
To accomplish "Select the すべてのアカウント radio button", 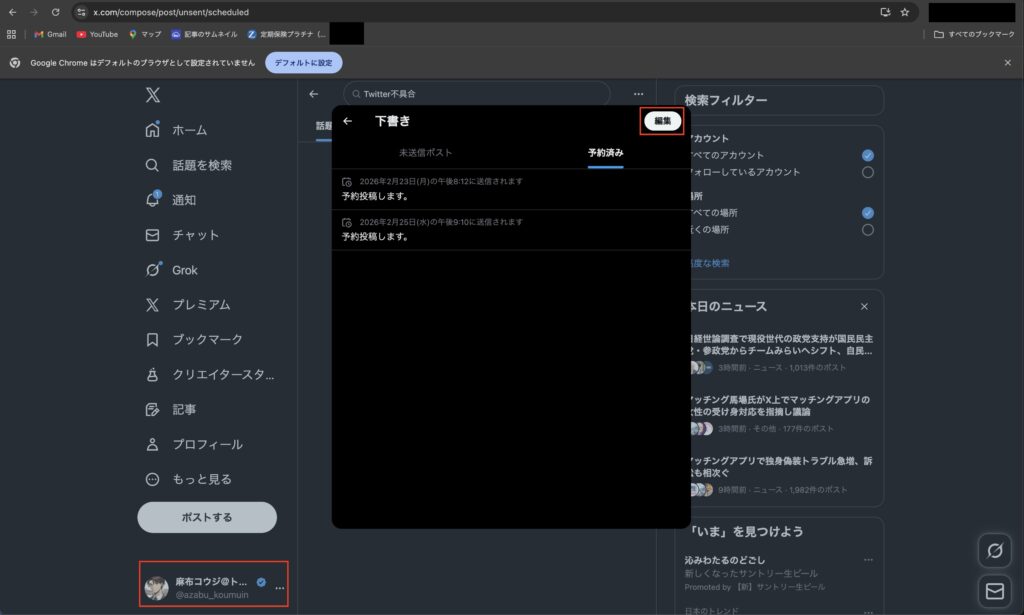I will [x=867, y=155].
